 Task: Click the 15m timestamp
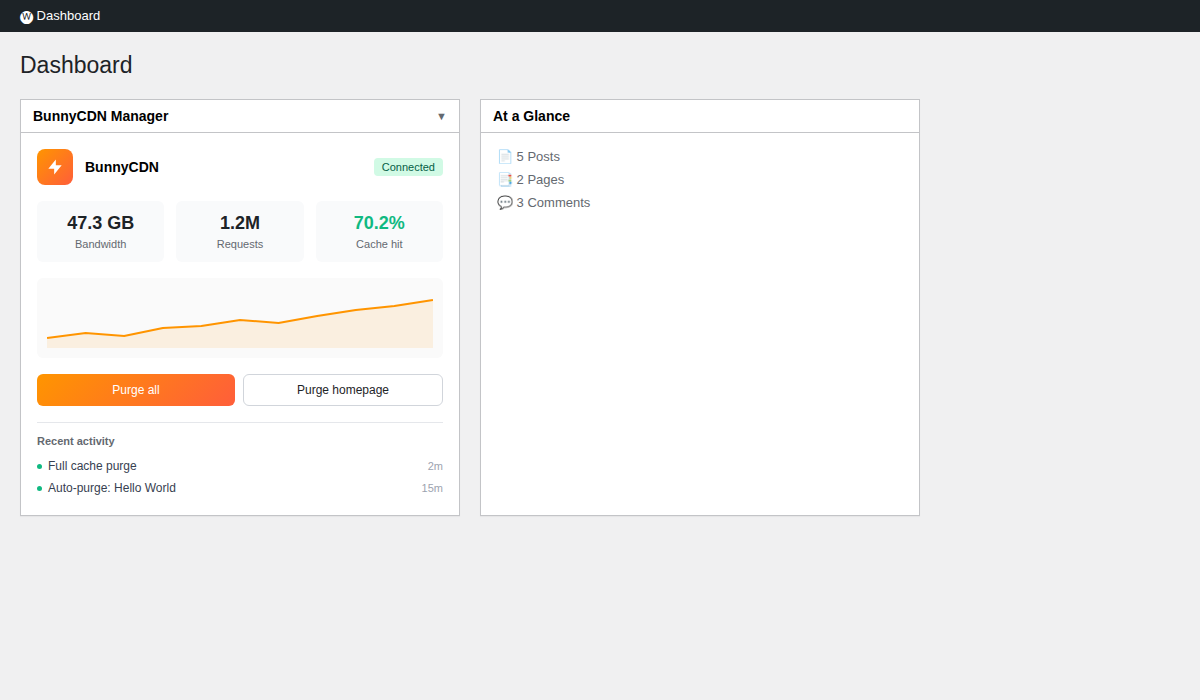(x=432, y=488)
